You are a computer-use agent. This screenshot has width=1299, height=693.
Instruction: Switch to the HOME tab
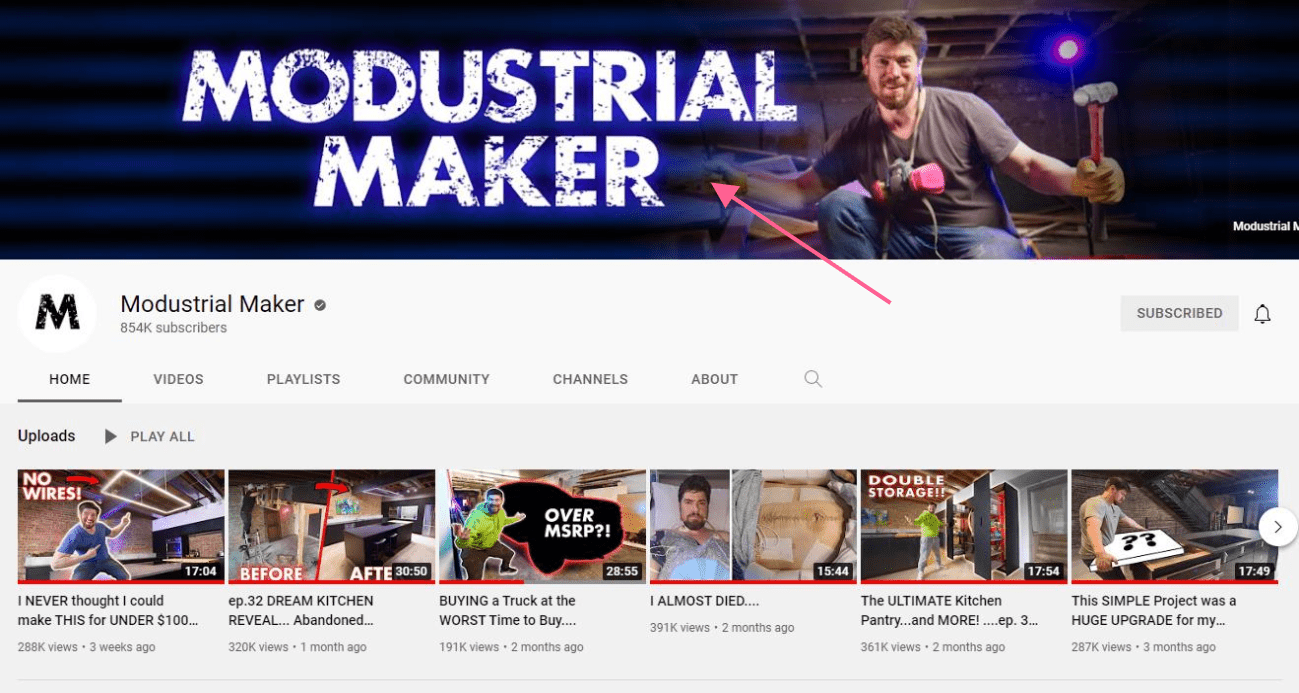(x=70, y=379)
